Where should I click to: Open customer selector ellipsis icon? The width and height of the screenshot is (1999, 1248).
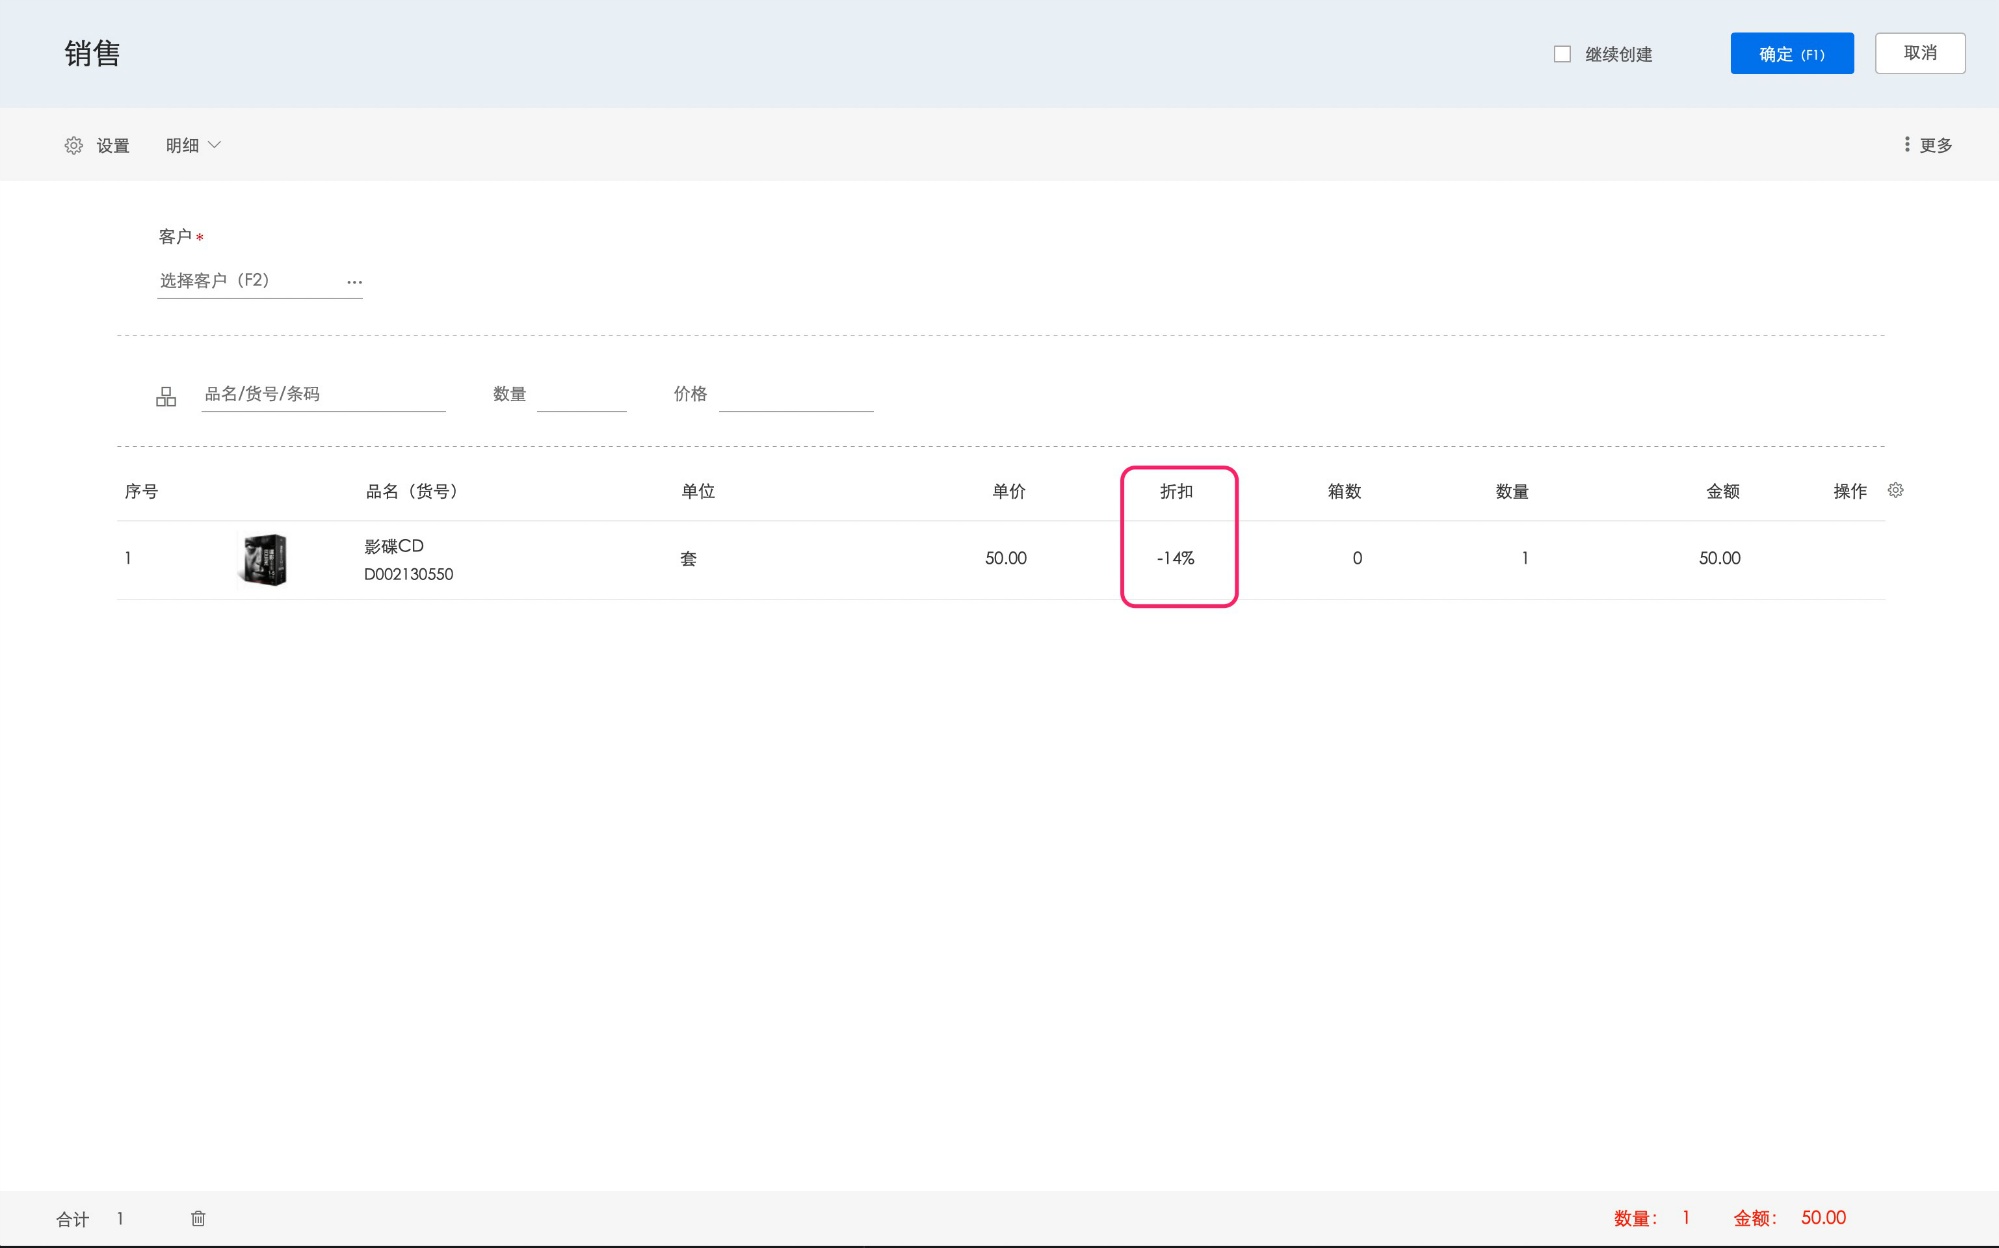pyautogui.click(x=354, y=282)
